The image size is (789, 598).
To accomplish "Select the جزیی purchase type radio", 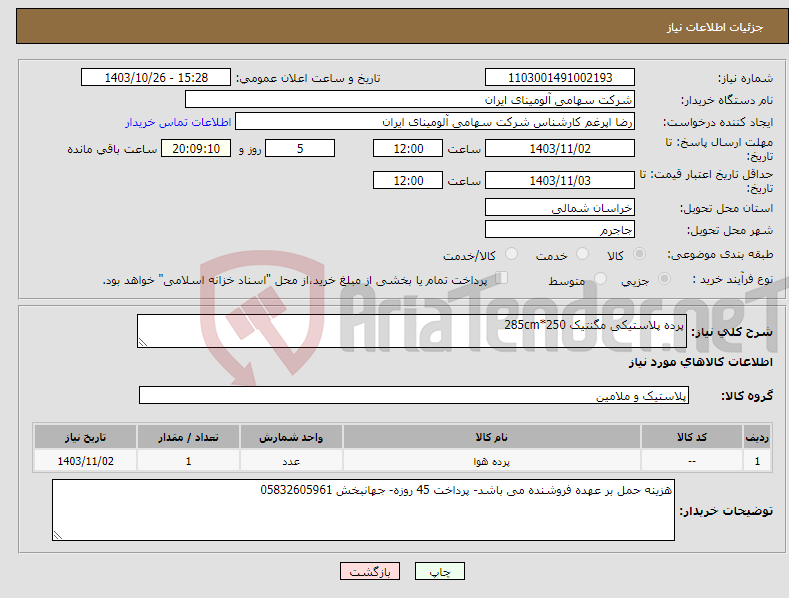I will 664,278.
